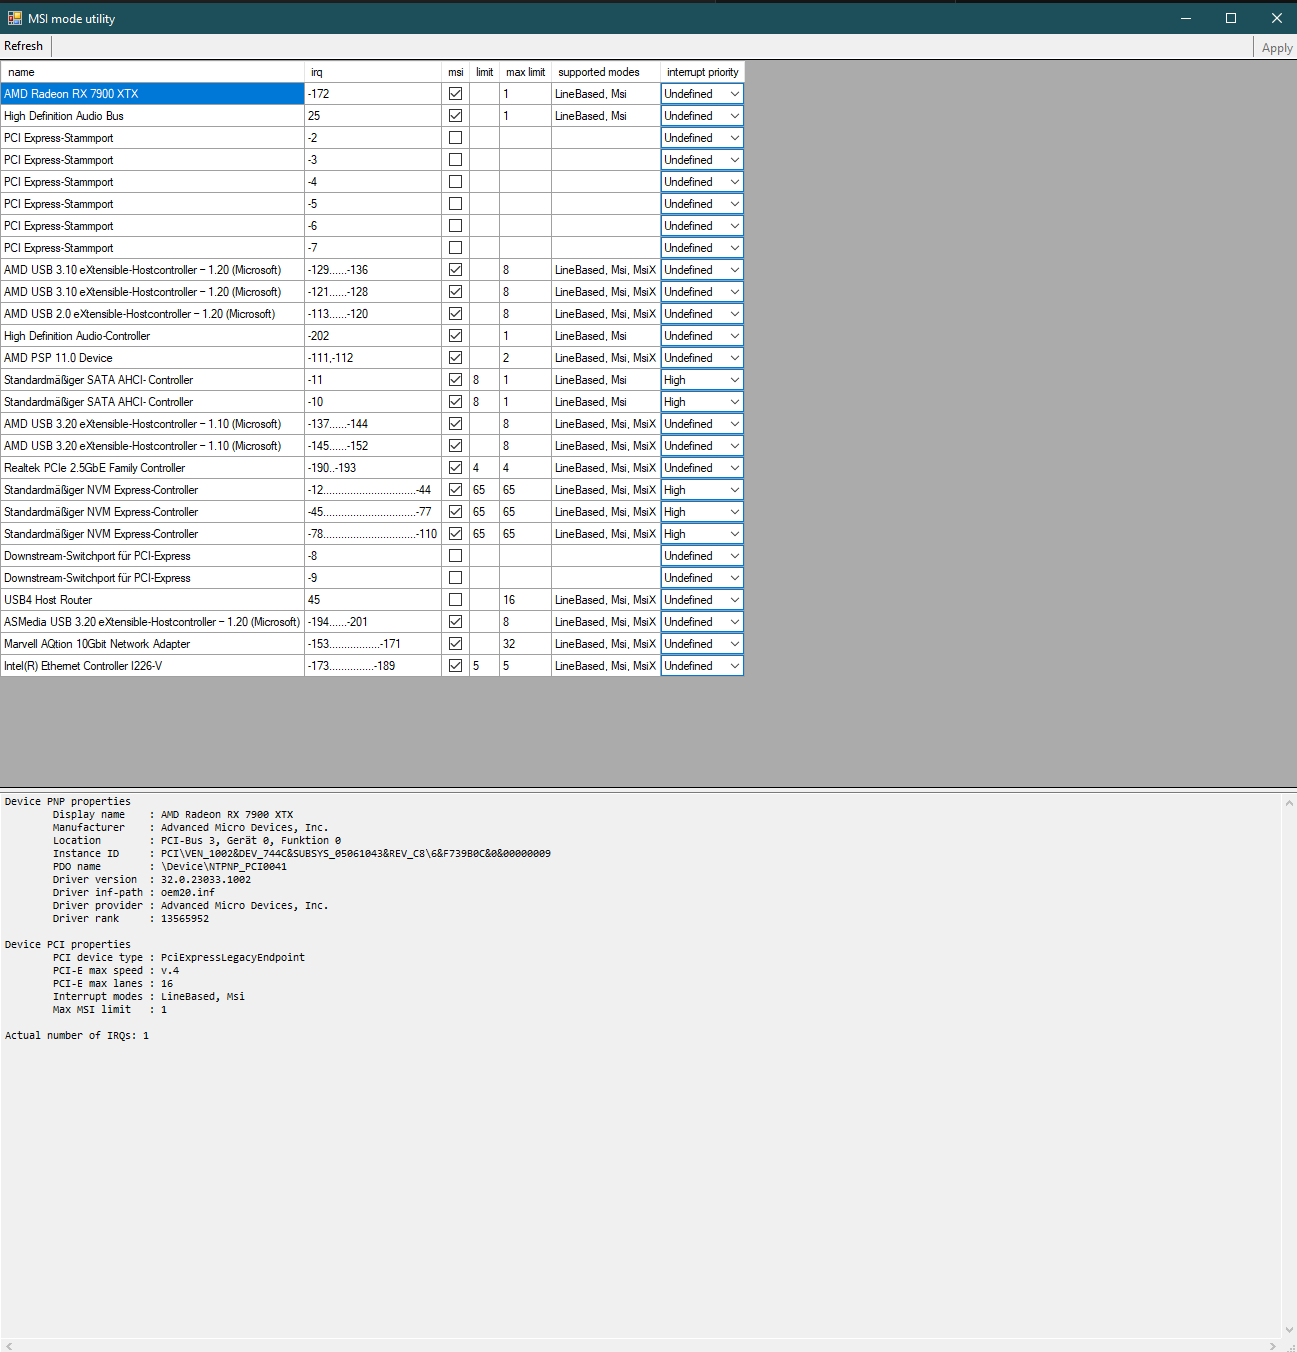The height and width of the screenshot is (1352, 1297).
Task: Click Driver version 32.0.23033.1002 text
Action: (206, 880)
